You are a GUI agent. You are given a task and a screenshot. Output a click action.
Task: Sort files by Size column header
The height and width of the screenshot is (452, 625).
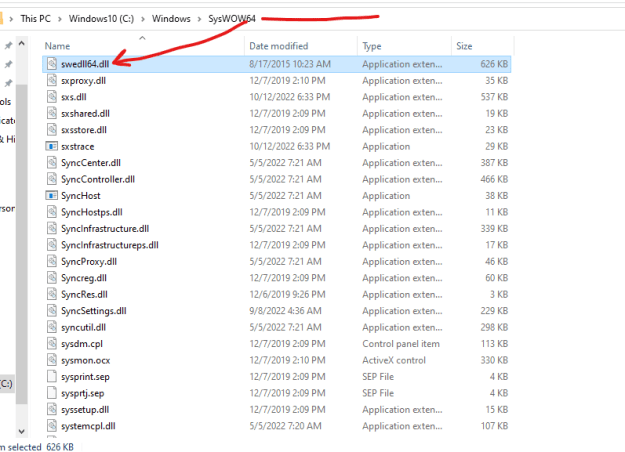(x=464, y=46)
